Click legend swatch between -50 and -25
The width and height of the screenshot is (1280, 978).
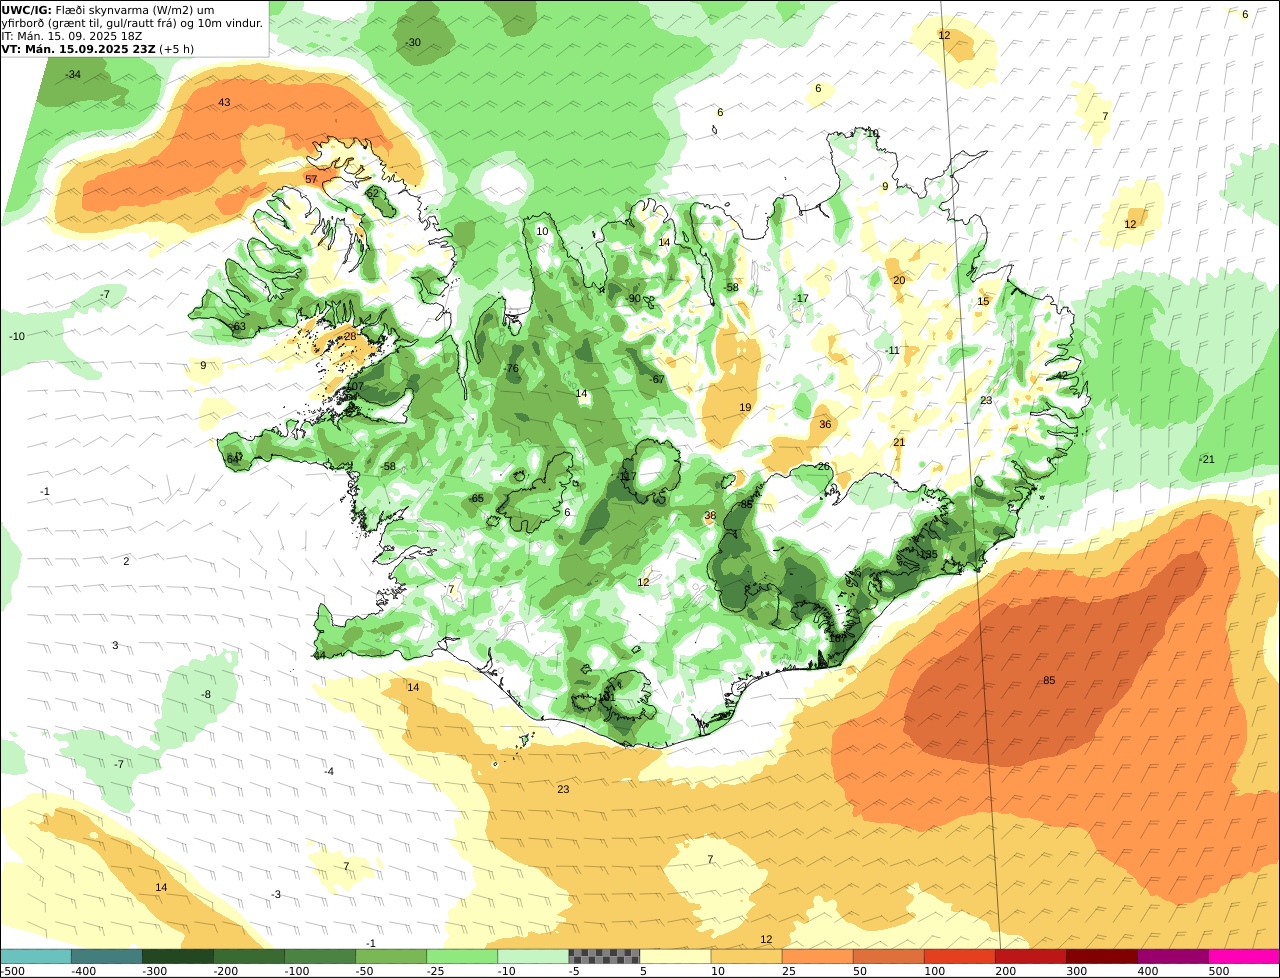pyautogui.click(x=390, y=956)
